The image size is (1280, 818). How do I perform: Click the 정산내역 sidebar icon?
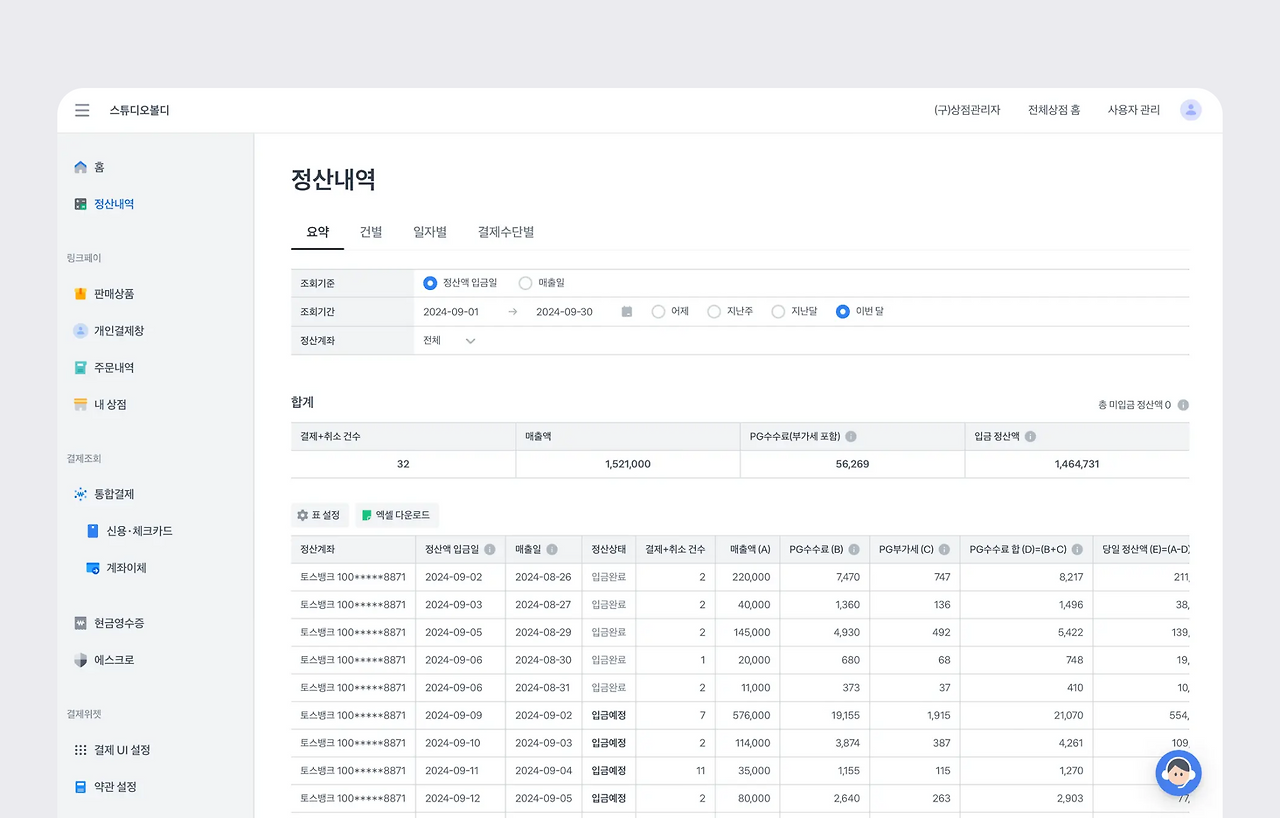81,204
